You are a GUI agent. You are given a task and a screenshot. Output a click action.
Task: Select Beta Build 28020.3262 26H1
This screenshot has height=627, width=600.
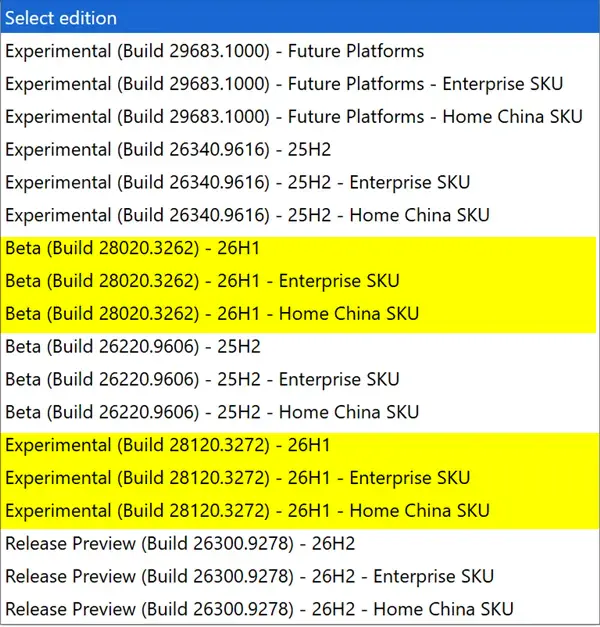[300, 248]
